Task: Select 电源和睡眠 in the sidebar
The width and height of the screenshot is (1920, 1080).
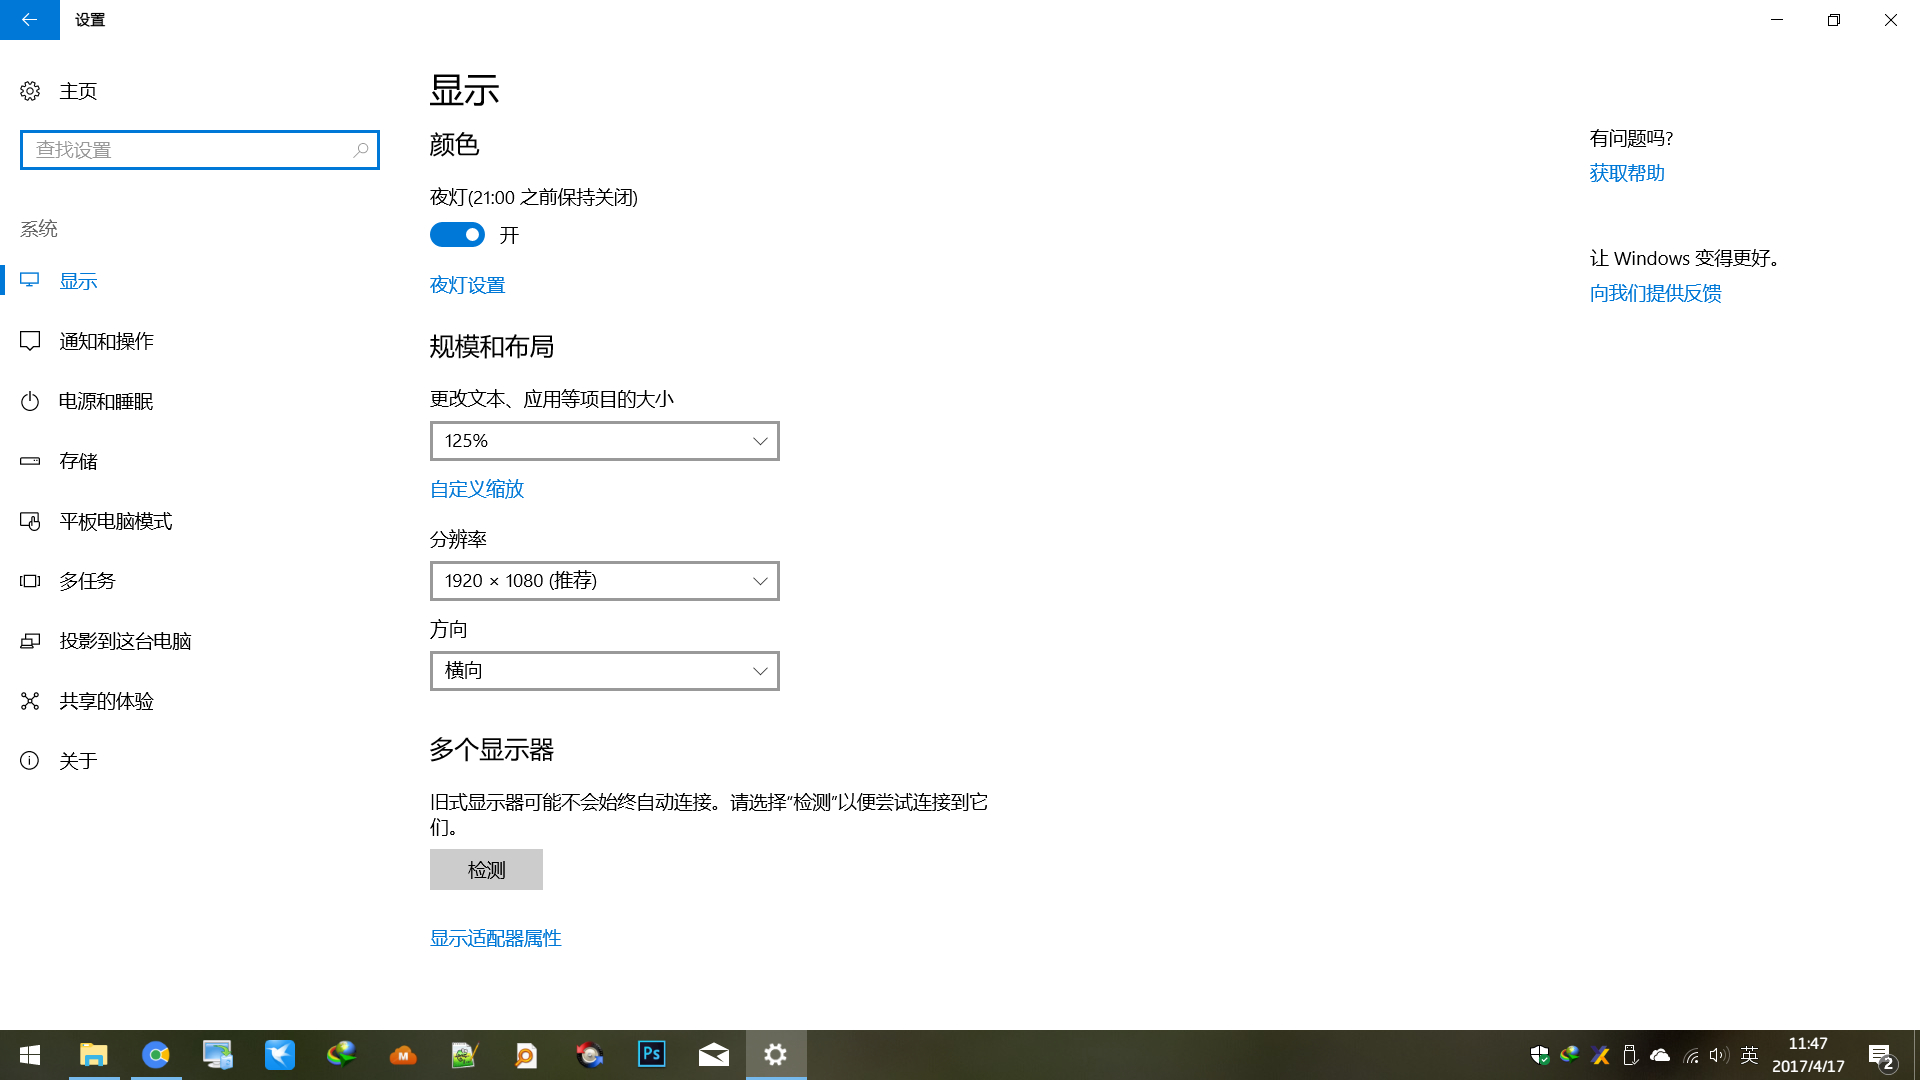Action: click(105, 401)
